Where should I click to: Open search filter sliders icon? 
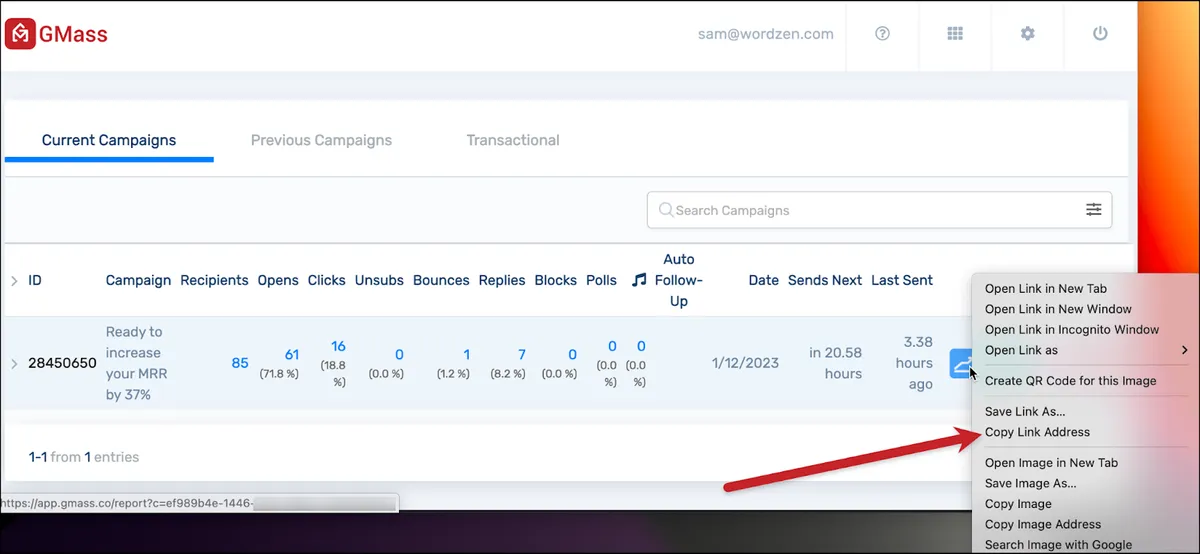point(1094,209)
